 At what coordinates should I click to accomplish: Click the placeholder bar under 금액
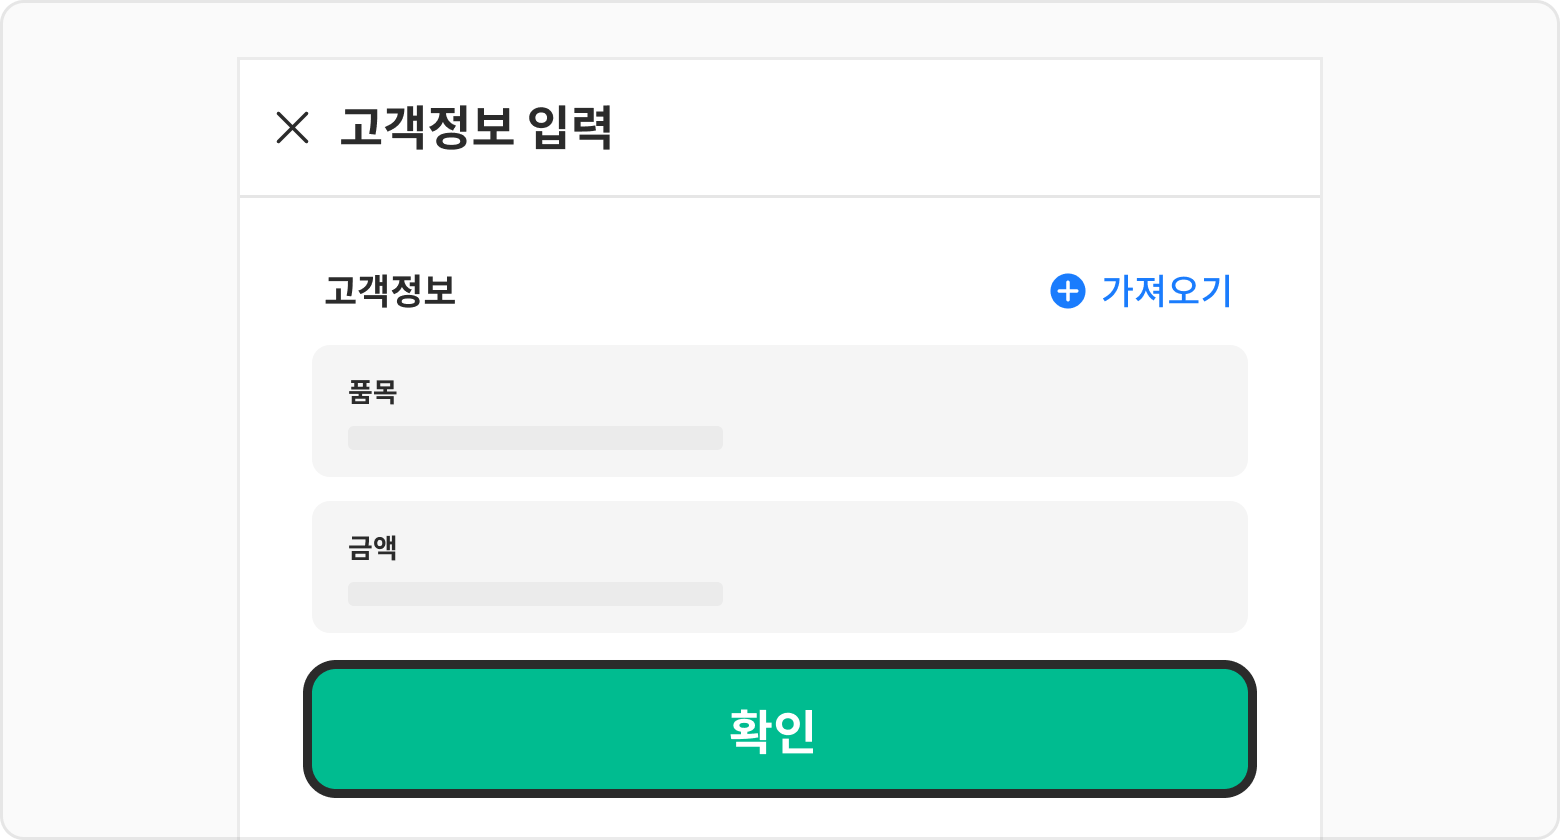pyautogui.click(x=535, y=594)
